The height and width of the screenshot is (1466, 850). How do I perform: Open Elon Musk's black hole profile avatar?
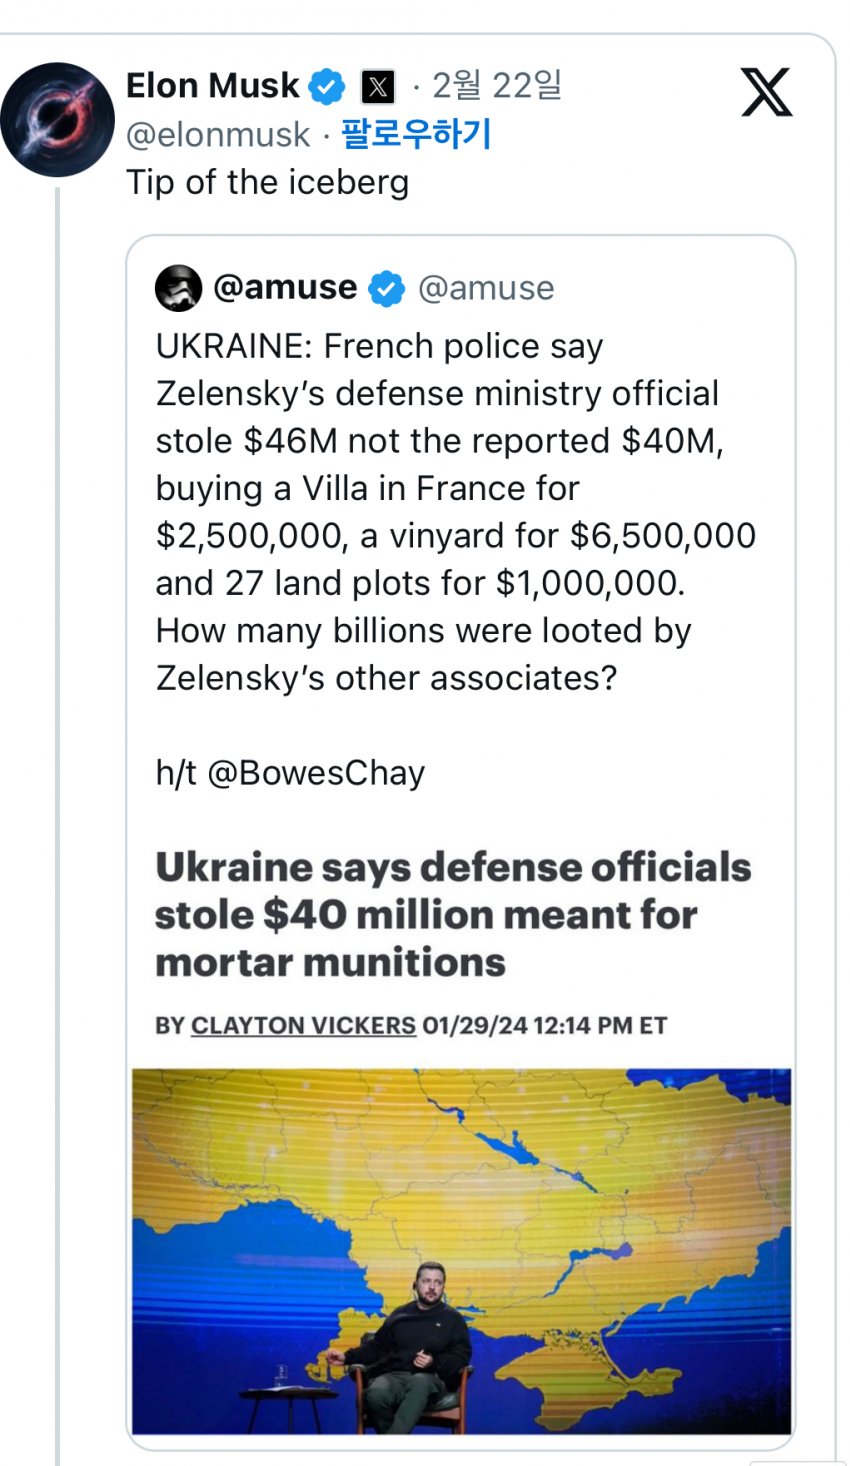pyautogui.click(x=57, y=120)
